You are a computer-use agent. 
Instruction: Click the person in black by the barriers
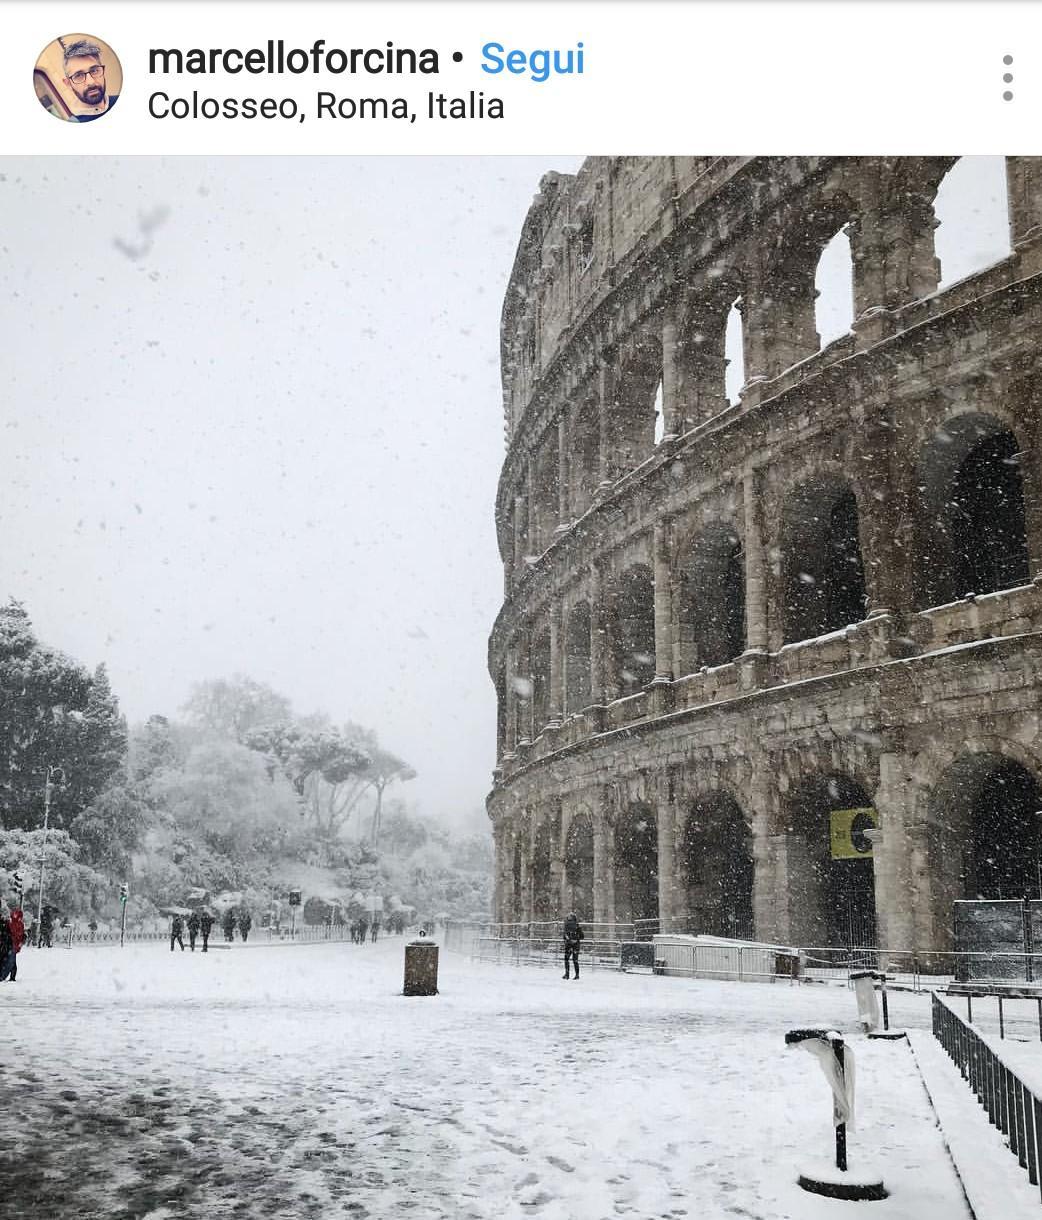click(572, 945)
